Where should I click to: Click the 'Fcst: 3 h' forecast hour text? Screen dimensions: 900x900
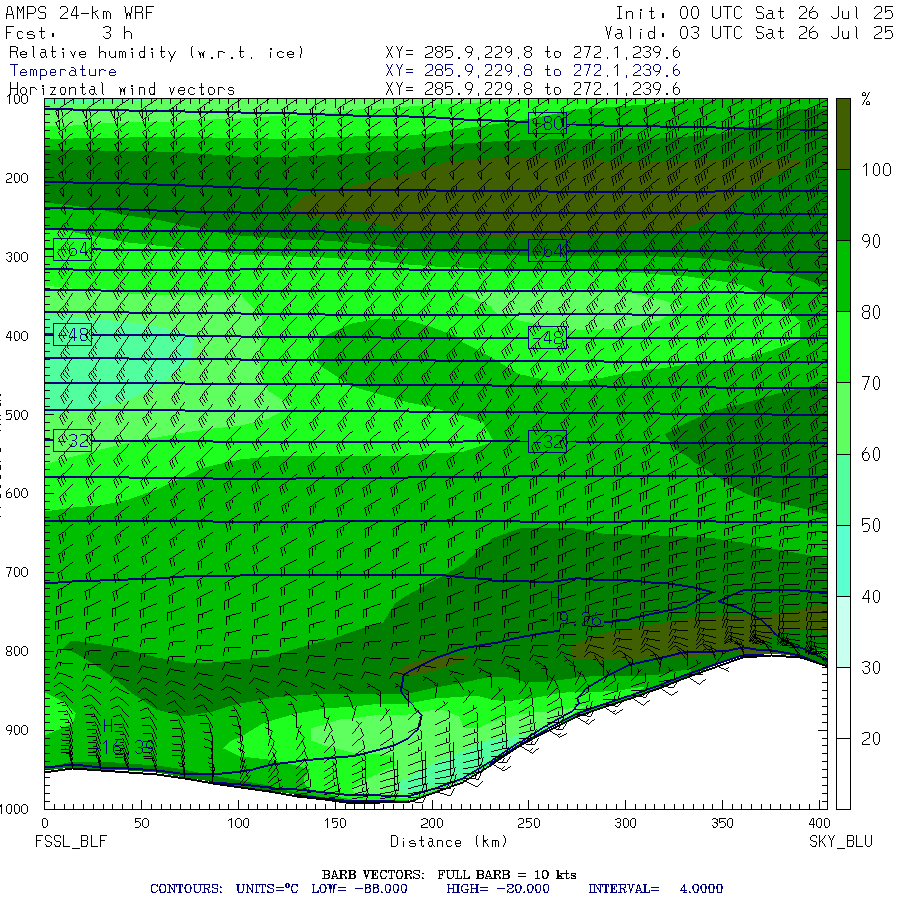click(x=69, y=33)
